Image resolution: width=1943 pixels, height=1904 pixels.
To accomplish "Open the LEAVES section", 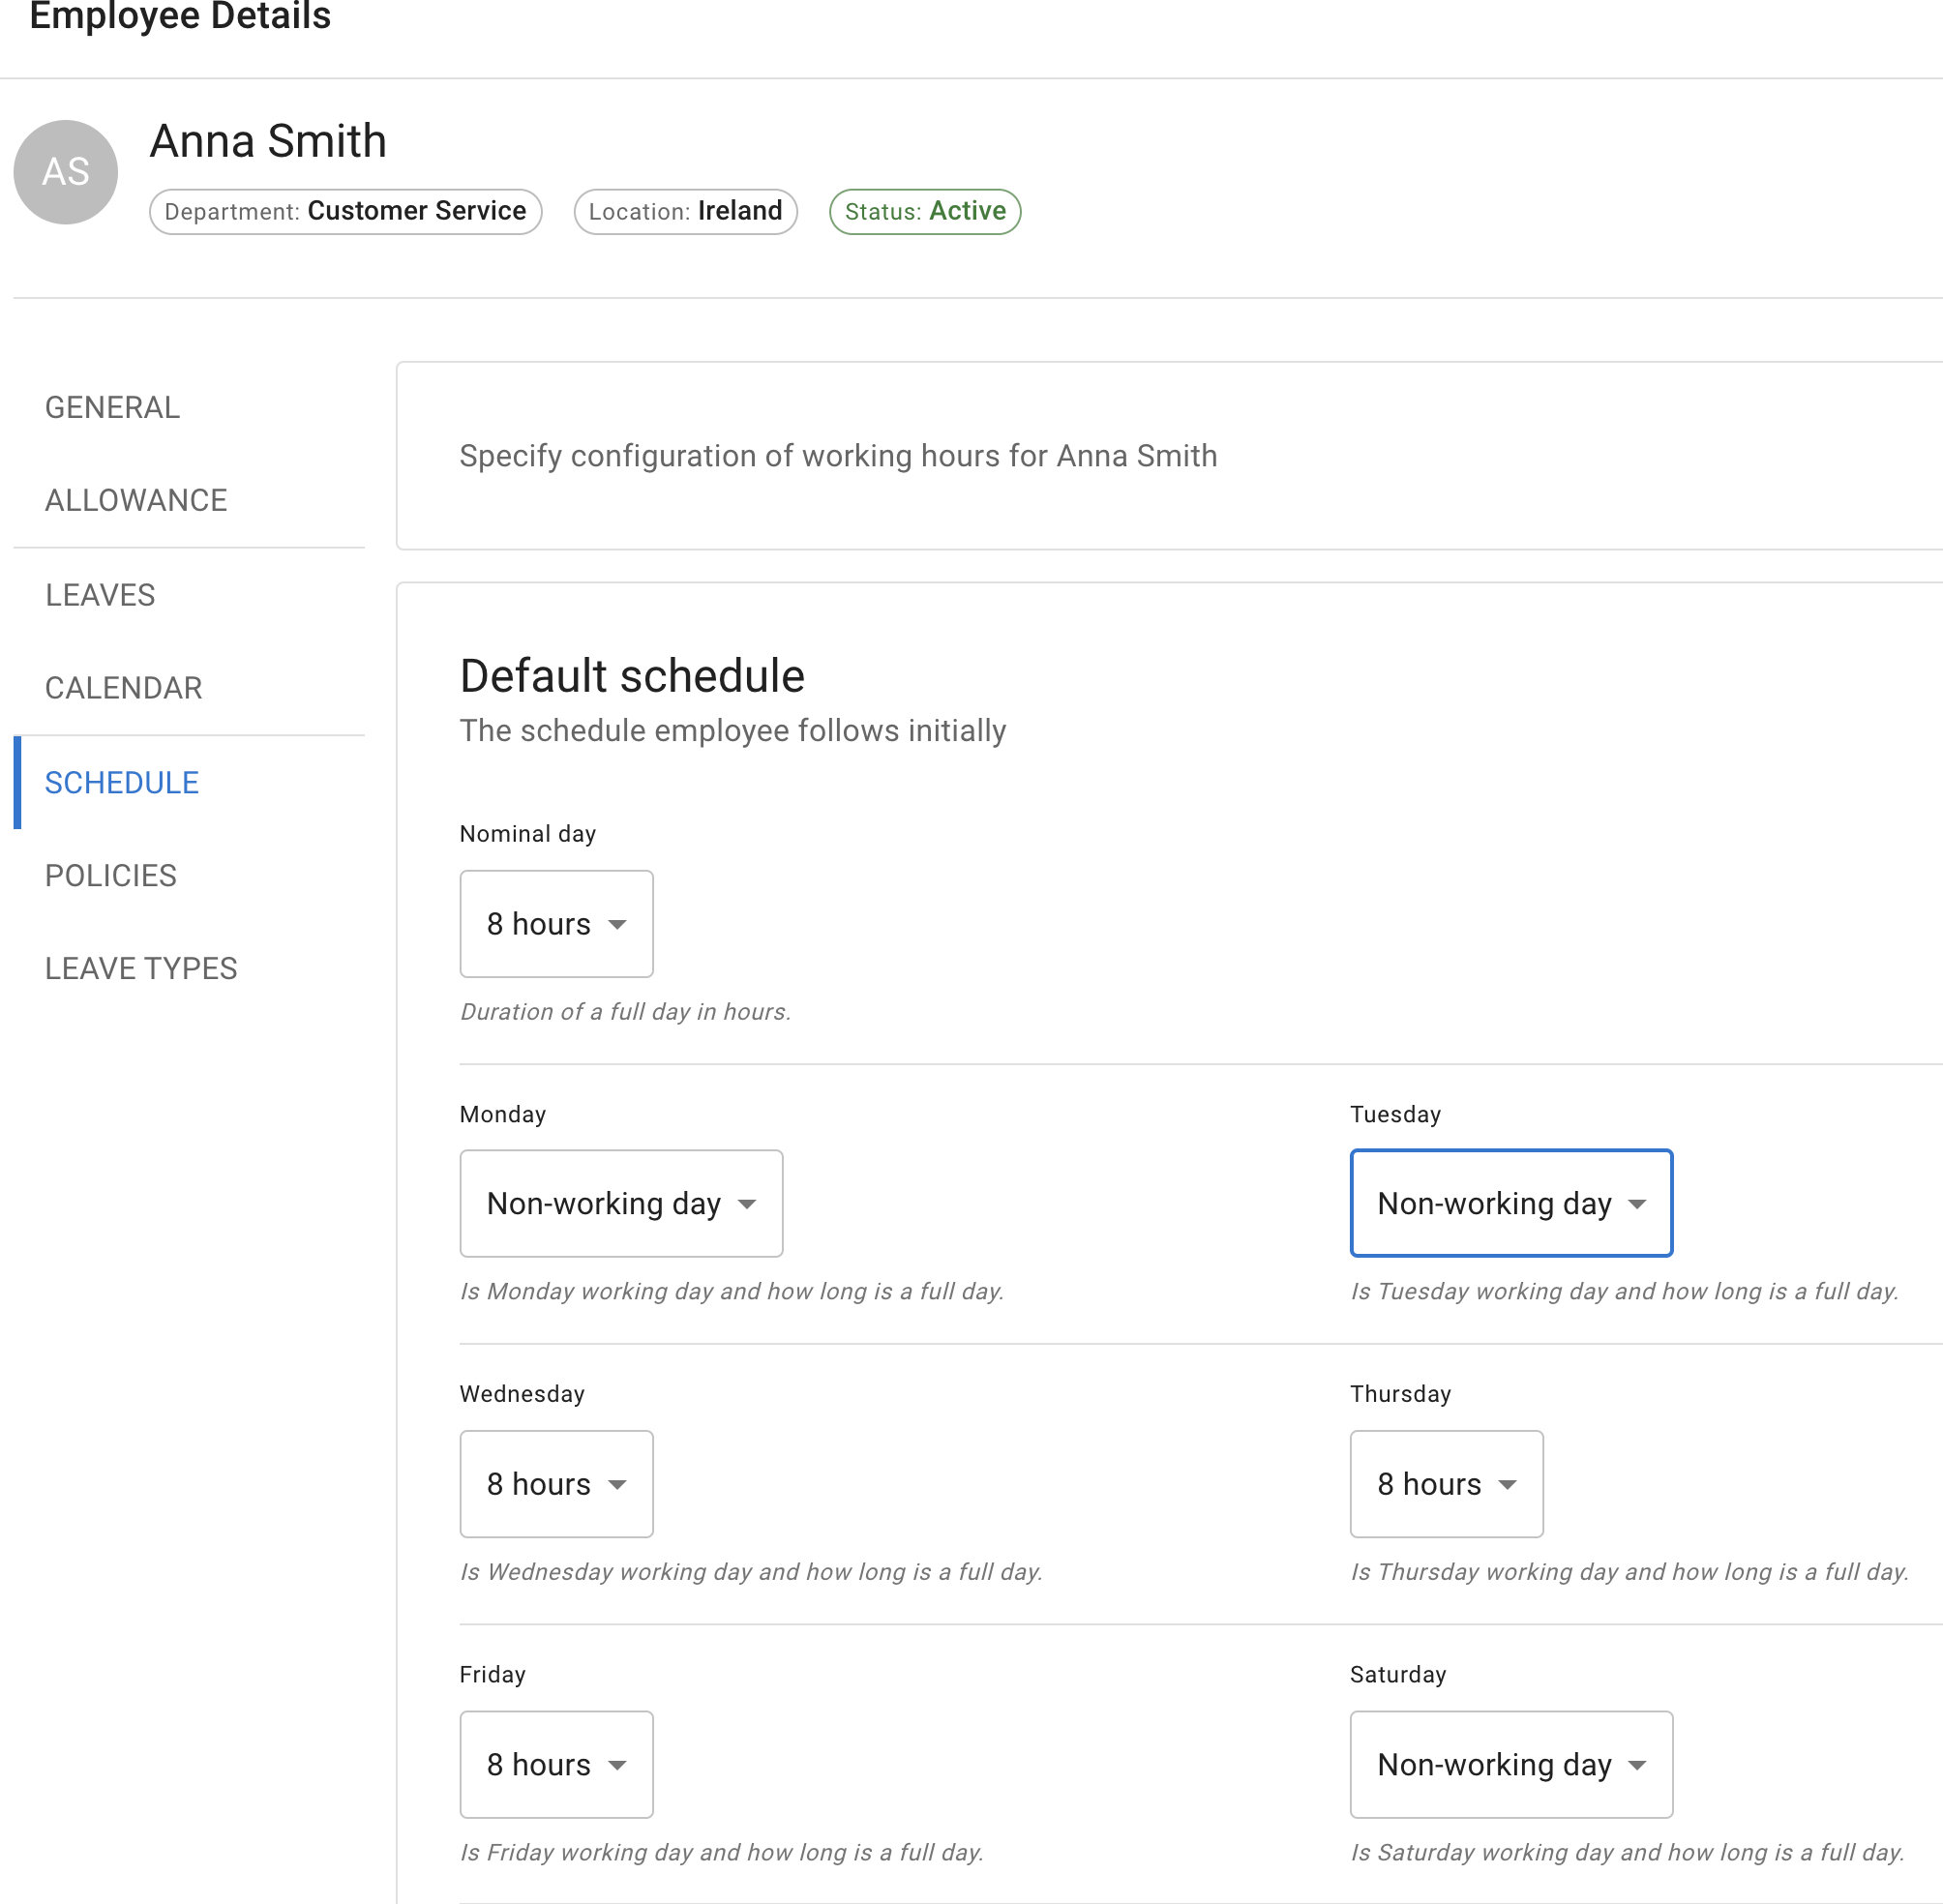I will [x=100, y=595].
